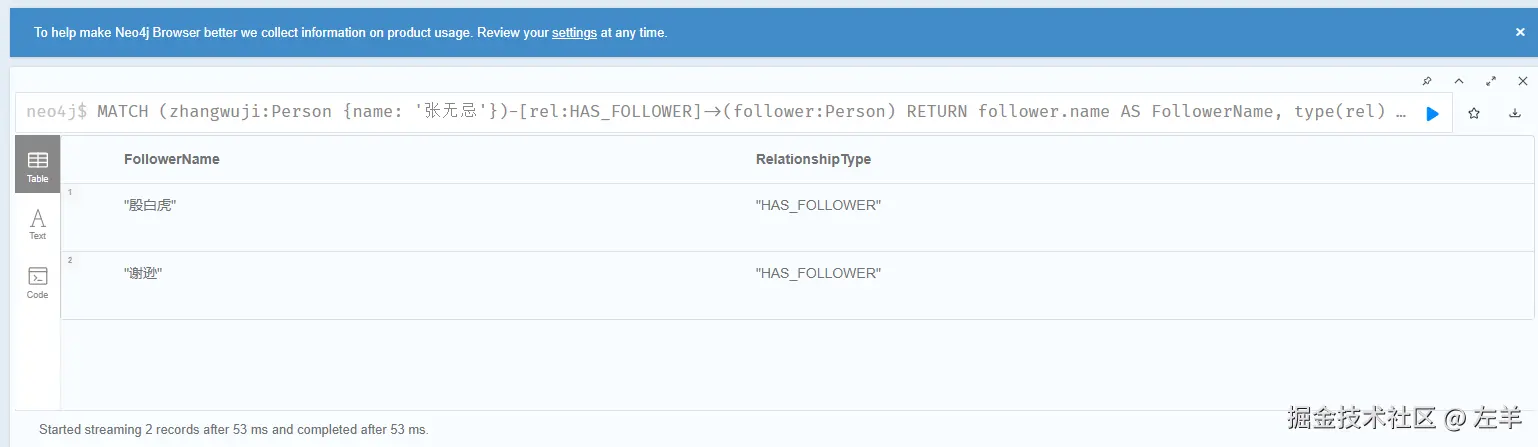
Task: Close the query result frame
Action: [1522, 81]
